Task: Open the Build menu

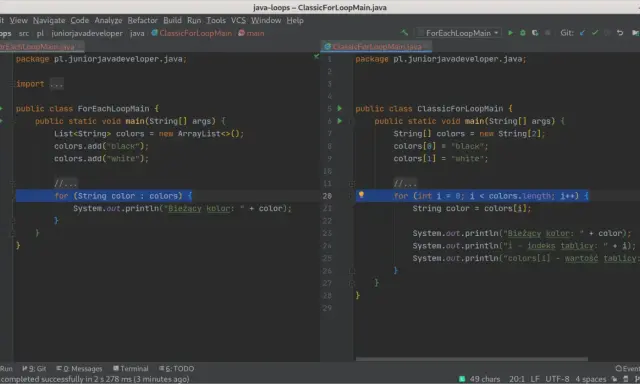Action: tap(172, 20)
